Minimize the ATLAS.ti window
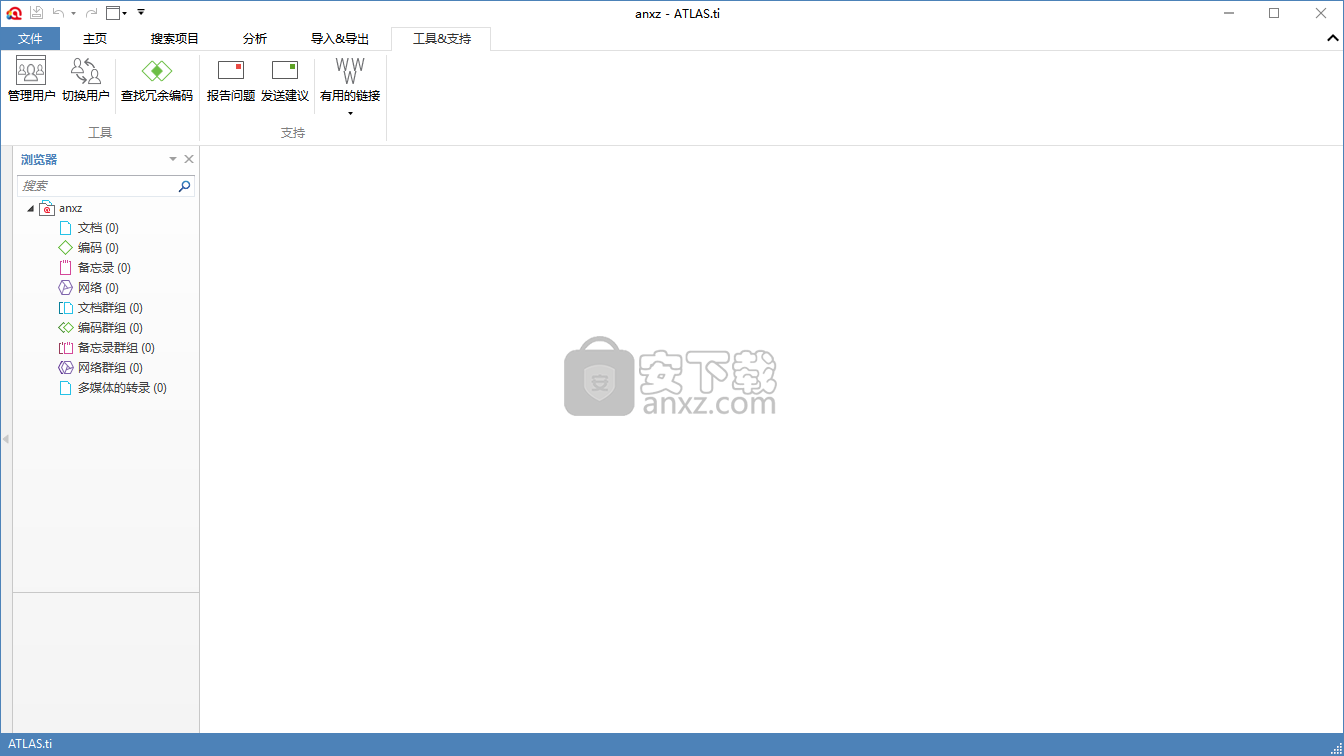Image resolution: width=1344 pixels, height=756 pixels. point(1228,13)
